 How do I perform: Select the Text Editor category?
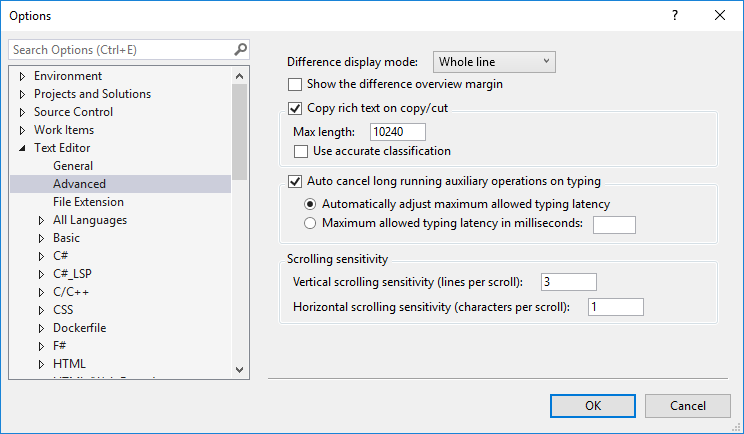click(62, 148)
